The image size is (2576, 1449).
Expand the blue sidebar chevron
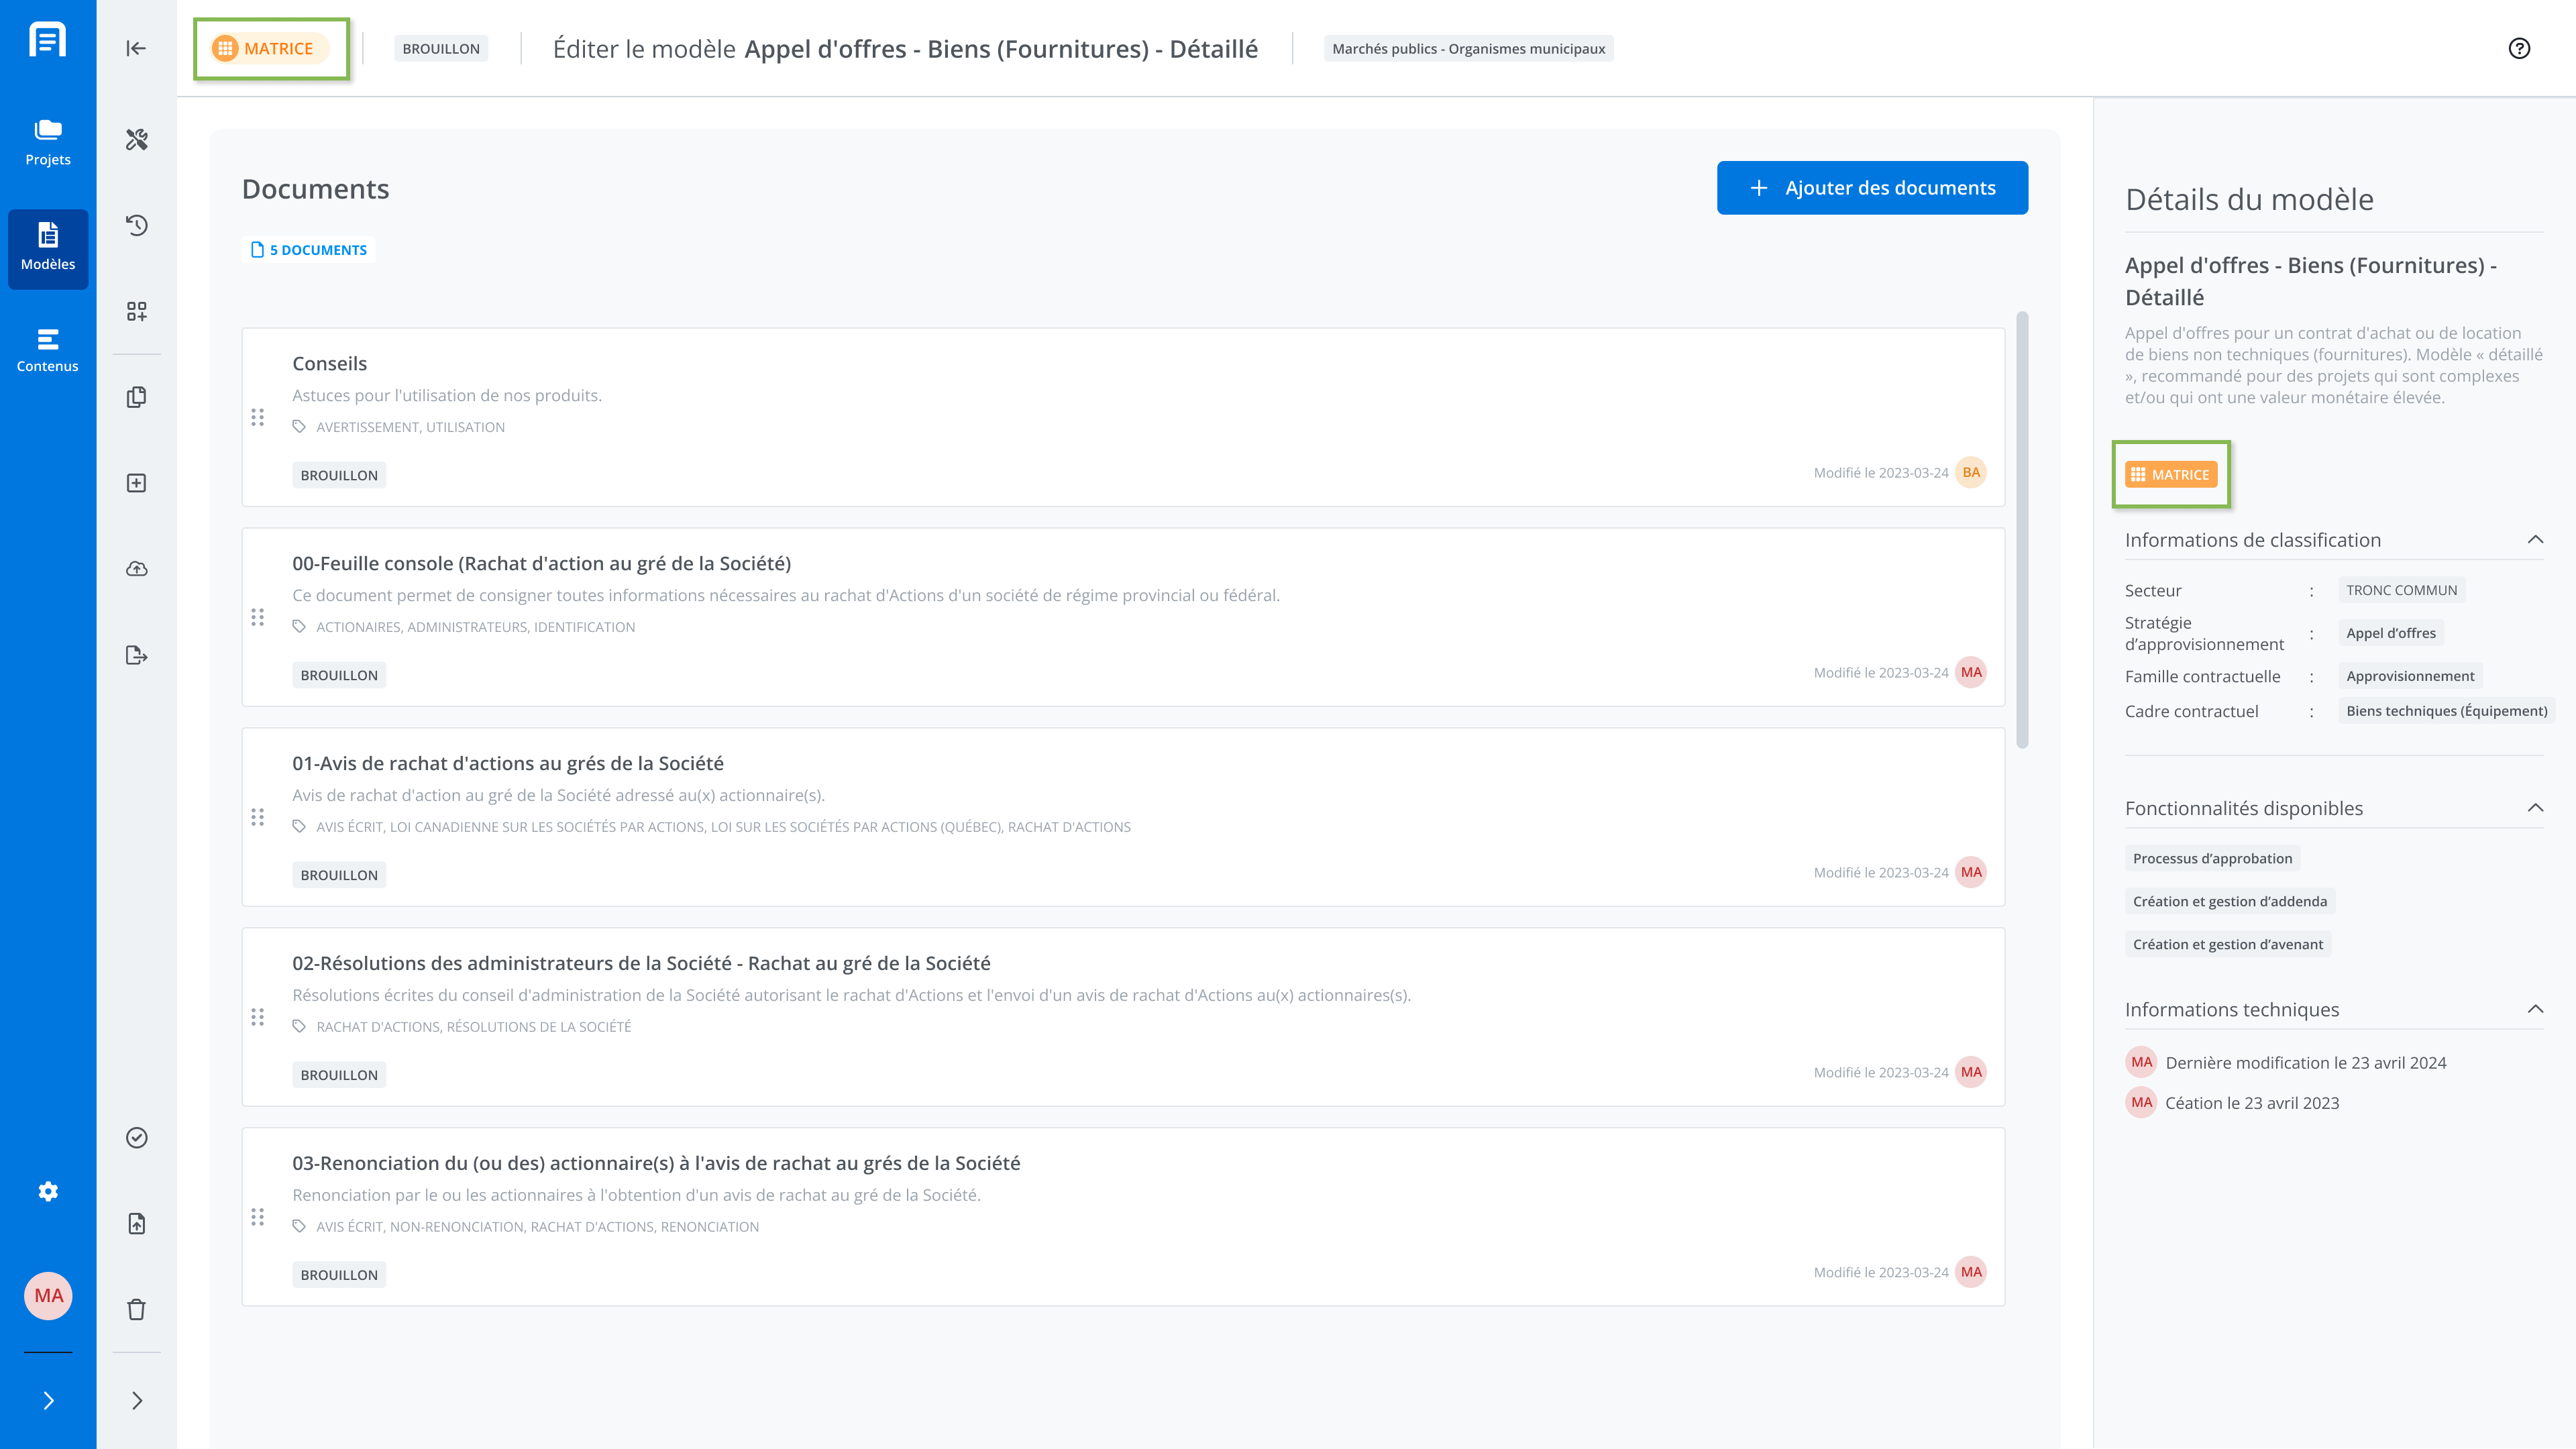point(48,1400)
